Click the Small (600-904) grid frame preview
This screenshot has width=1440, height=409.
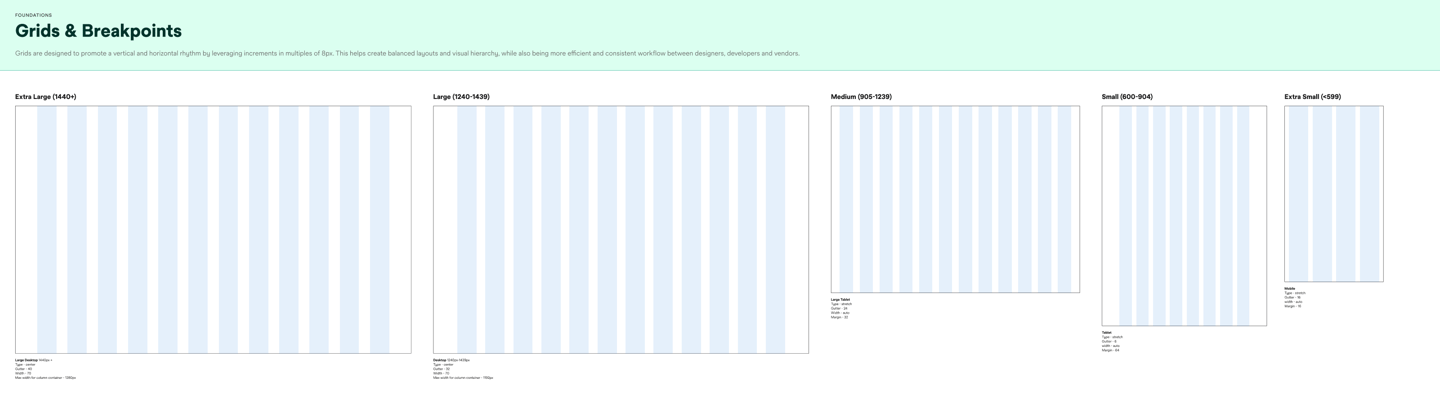[1184, 216]
